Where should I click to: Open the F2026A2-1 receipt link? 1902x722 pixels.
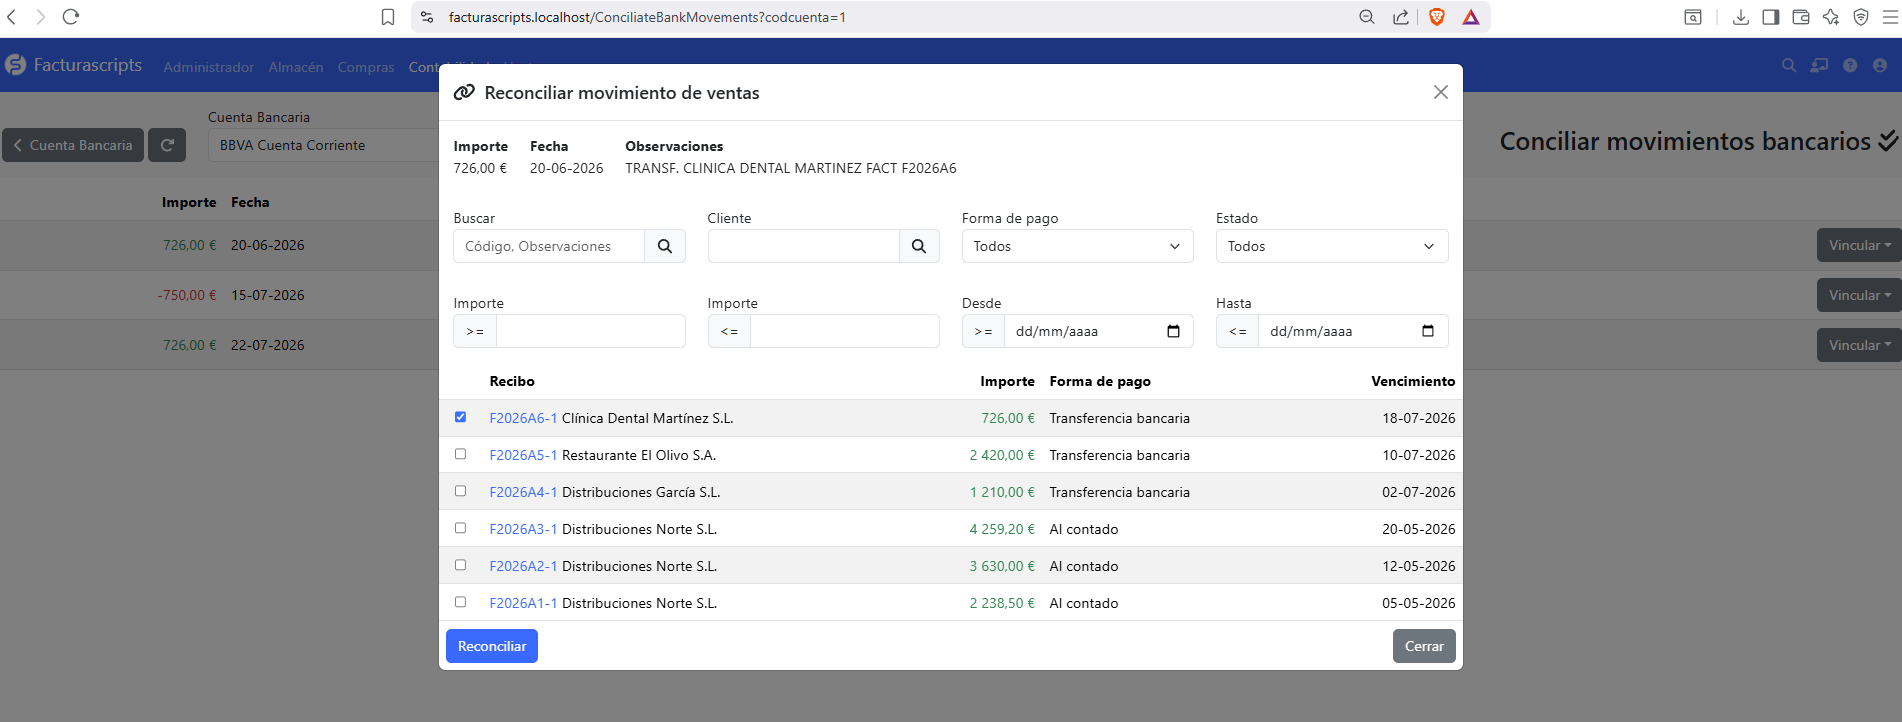tap(523, 566)
